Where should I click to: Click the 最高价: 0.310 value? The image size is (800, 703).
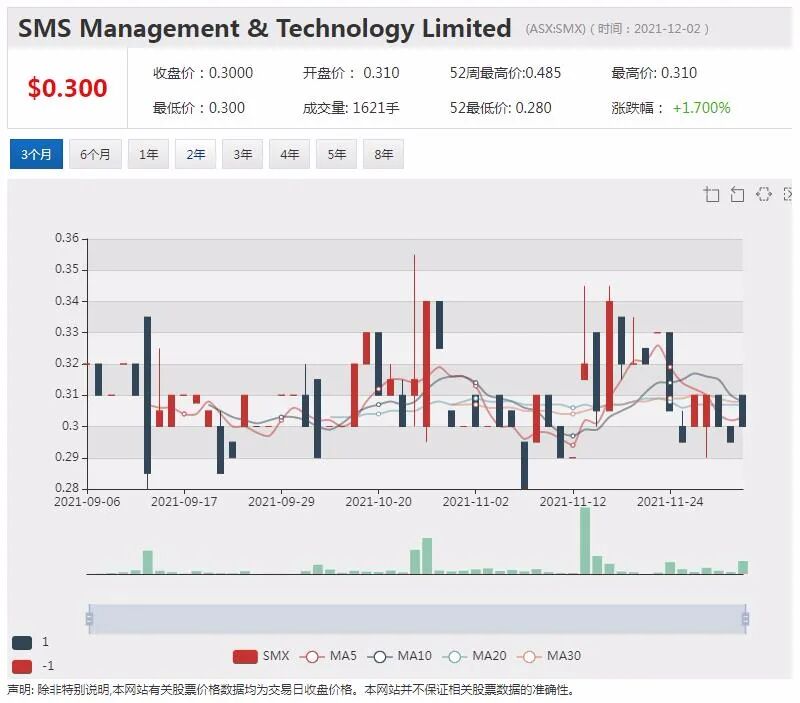(654, 73)
